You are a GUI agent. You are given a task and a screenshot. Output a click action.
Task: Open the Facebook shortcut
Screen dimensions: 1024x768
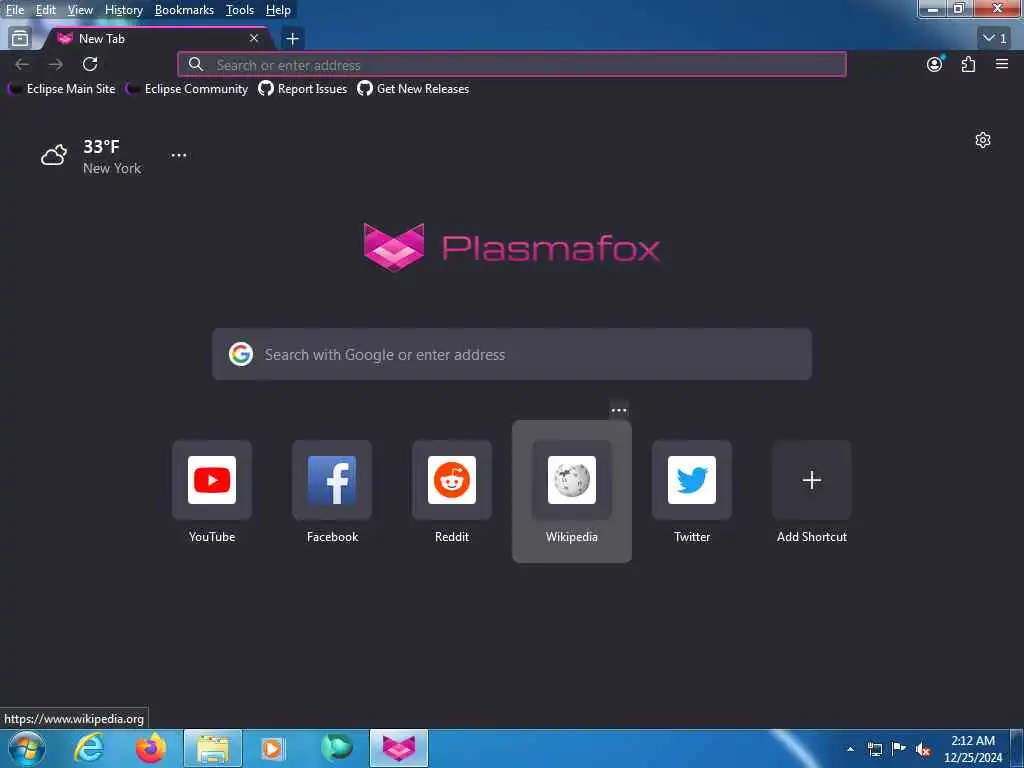332,492
